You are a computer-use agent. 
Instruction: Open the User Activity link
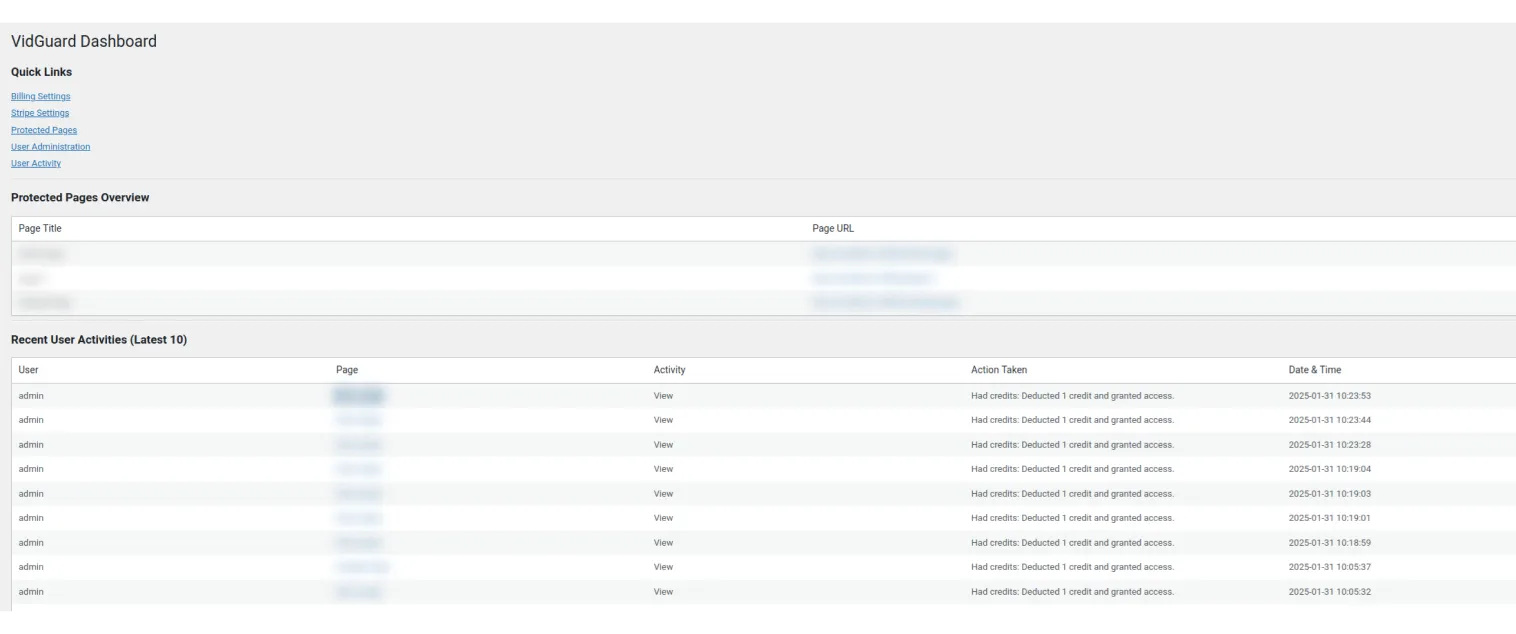[36, 163]
